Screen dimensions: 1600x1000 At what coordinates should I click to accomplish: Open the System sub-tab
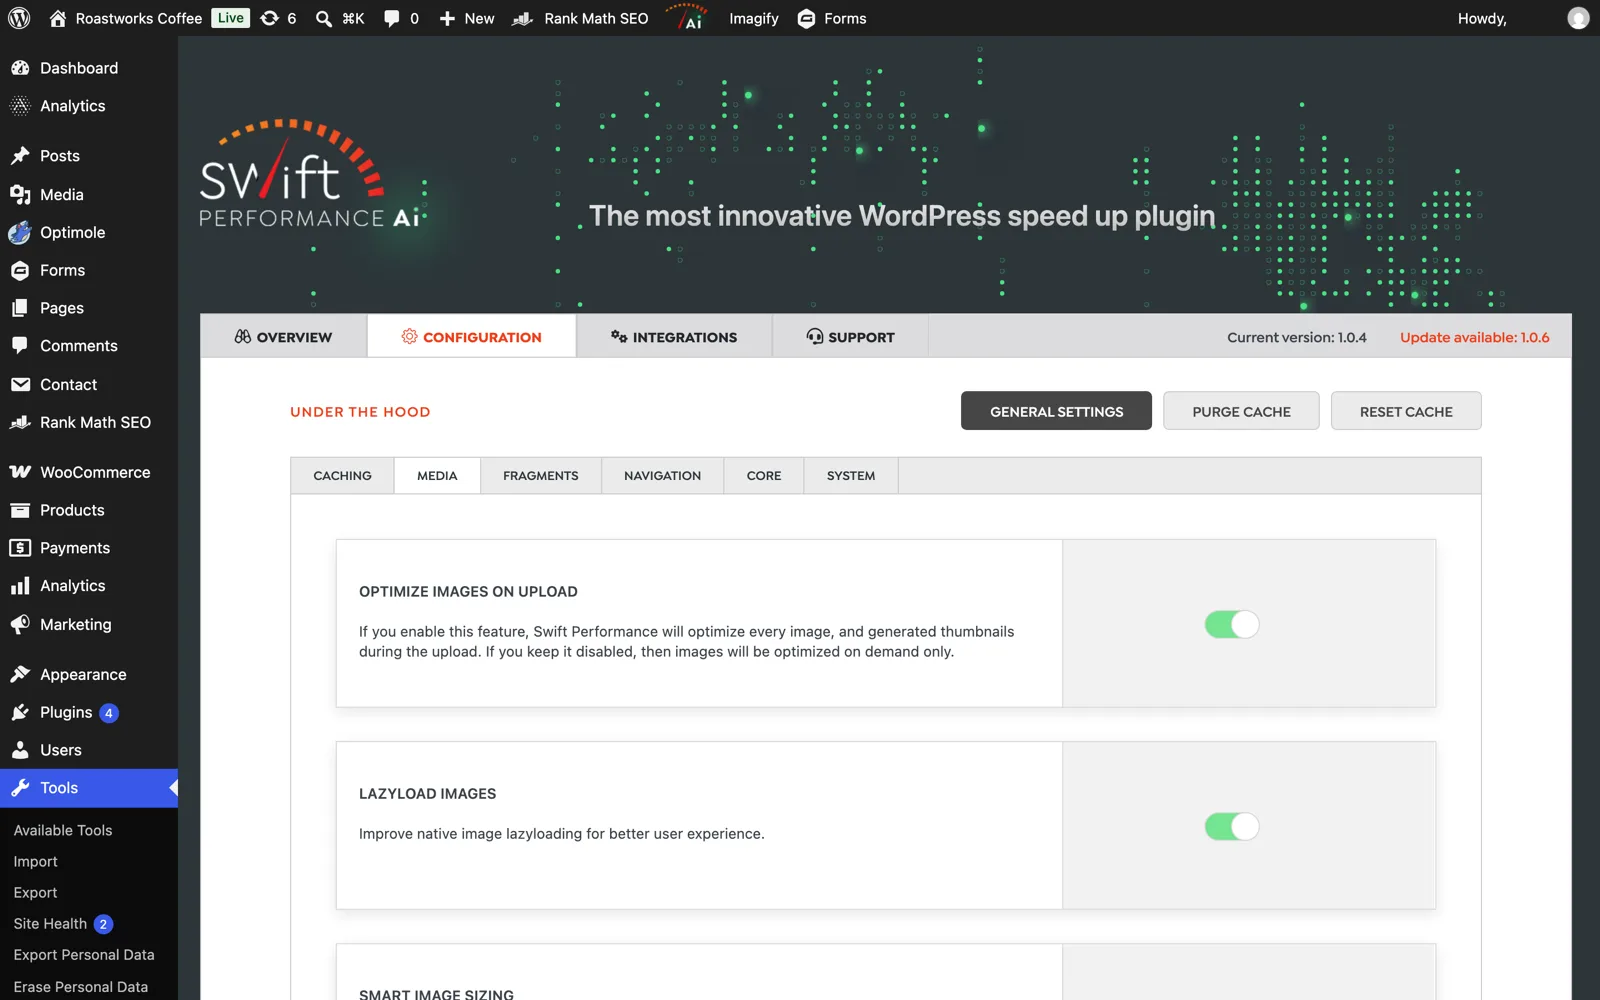[x=851, y=476]
